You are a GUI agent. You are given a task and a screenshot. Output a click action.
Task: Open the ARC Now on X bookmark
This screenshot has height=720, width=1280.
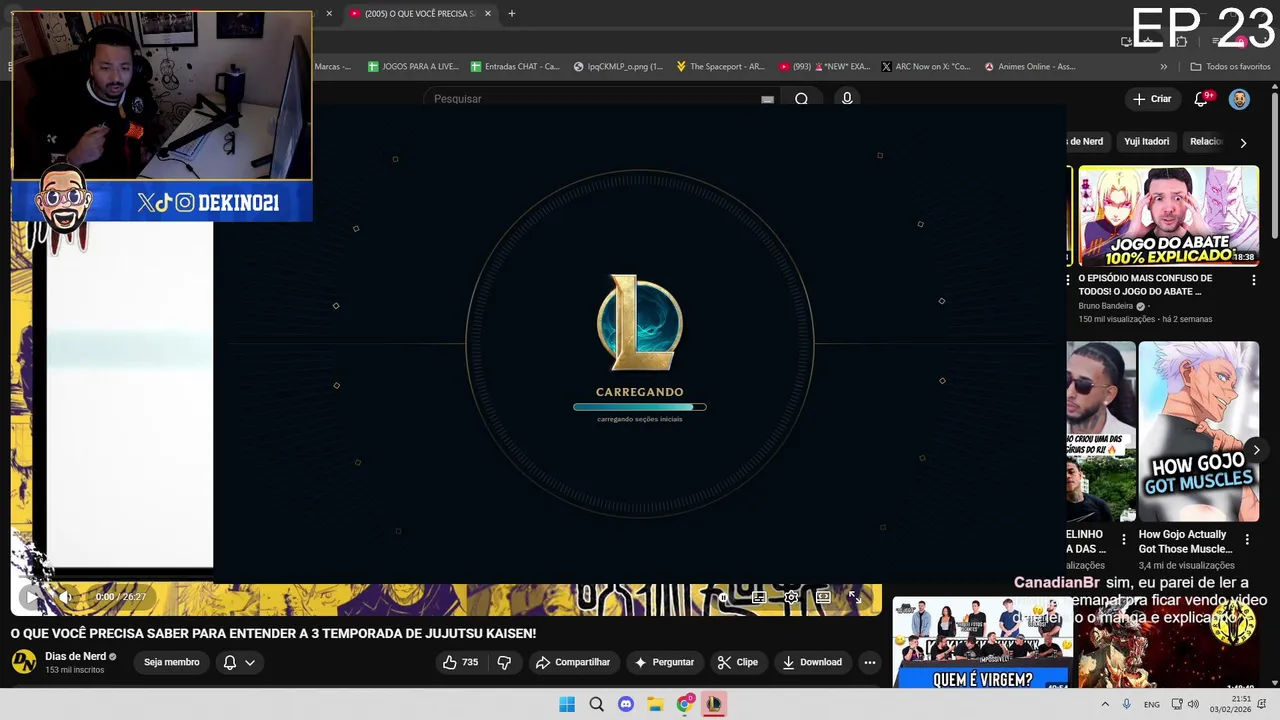pyautogui.click(x=925, y=66)
